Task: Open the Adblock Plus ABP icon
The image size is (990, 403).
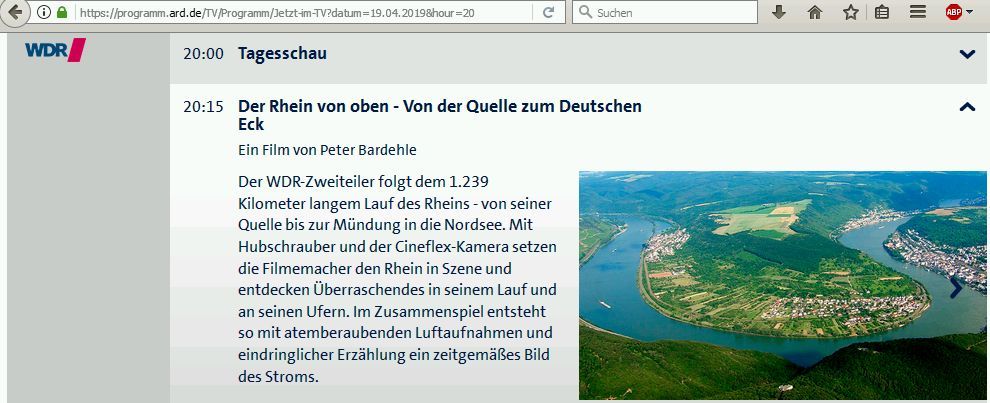Action: tap(953, 12)
